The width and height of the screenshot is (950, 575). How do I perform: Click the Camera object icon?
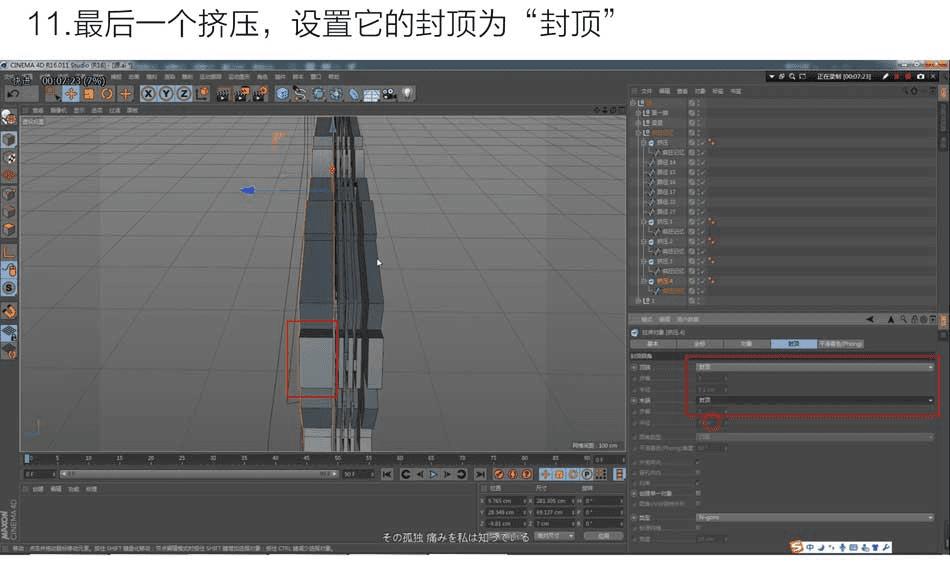point(390,93)
